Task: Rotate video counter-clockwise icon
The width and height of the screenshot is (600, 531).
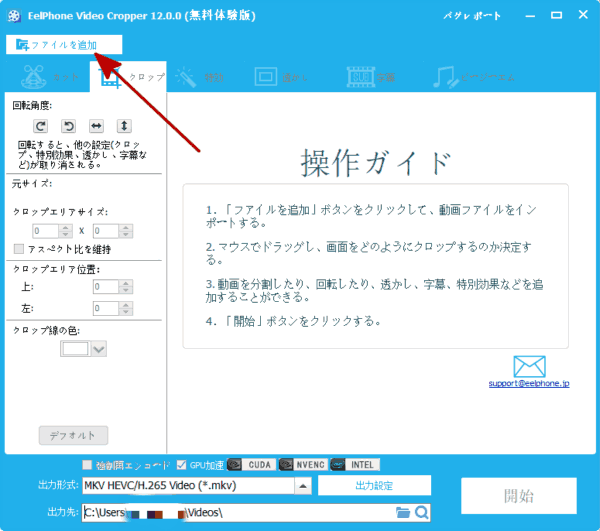Action: [68, 126]
